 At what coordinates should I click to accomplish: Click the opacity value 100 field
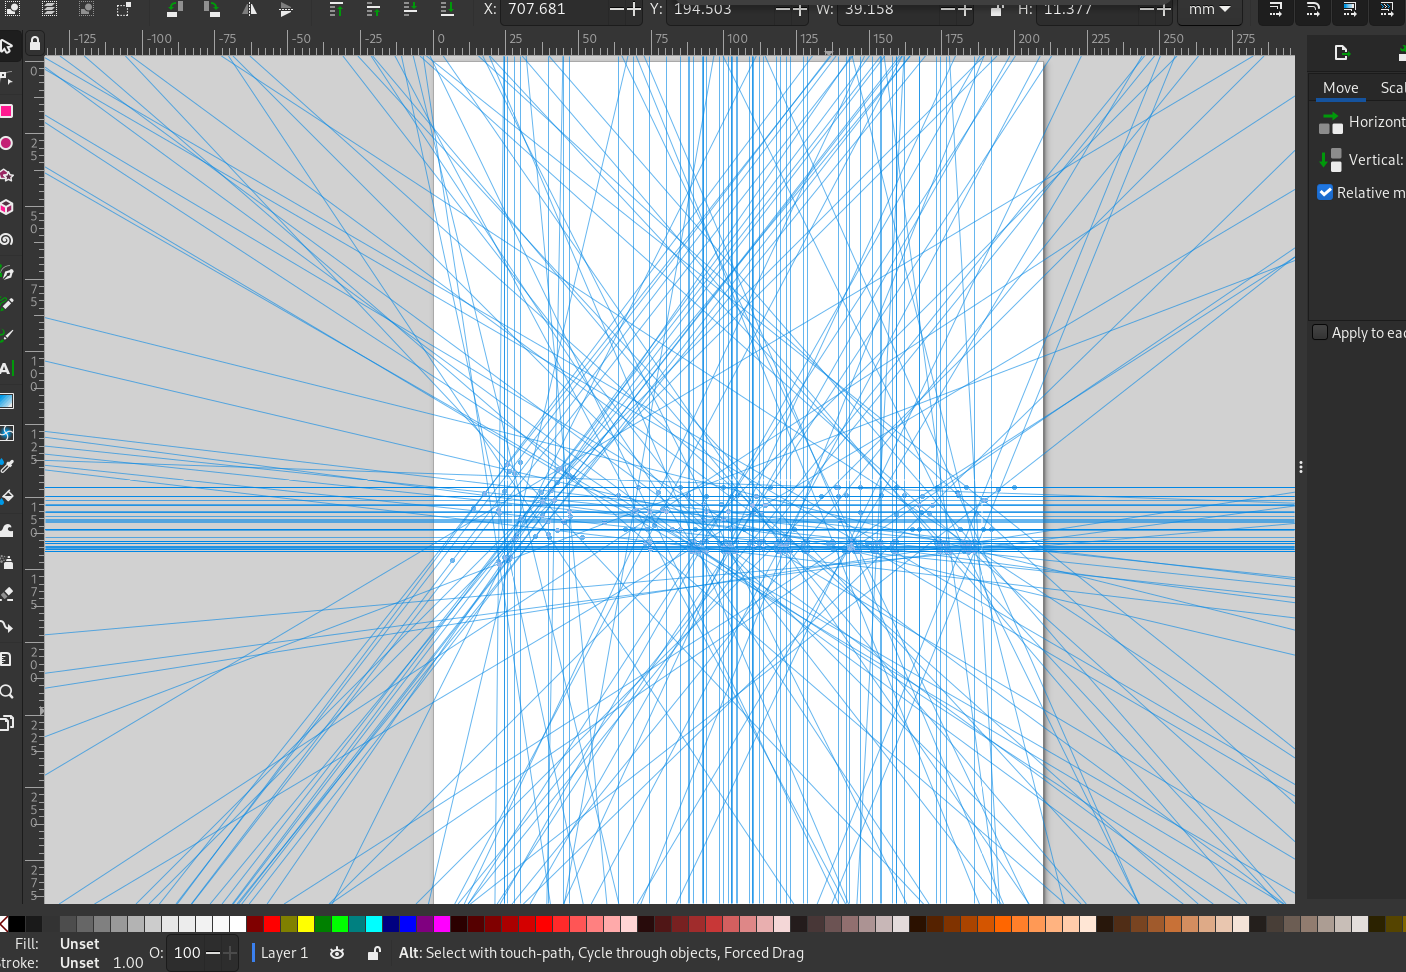tap(187, 953)
